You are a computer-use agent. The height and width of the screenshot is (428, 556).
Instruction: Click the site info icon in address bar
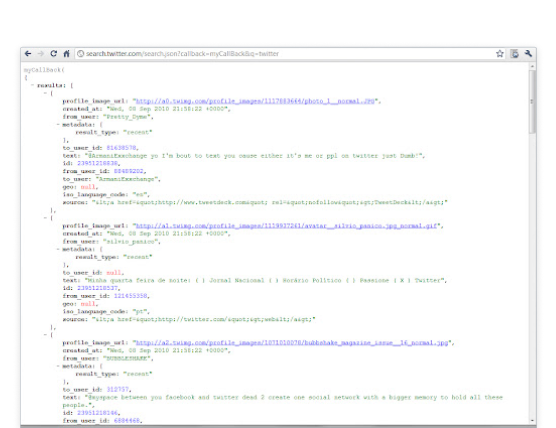coord(80,54)
